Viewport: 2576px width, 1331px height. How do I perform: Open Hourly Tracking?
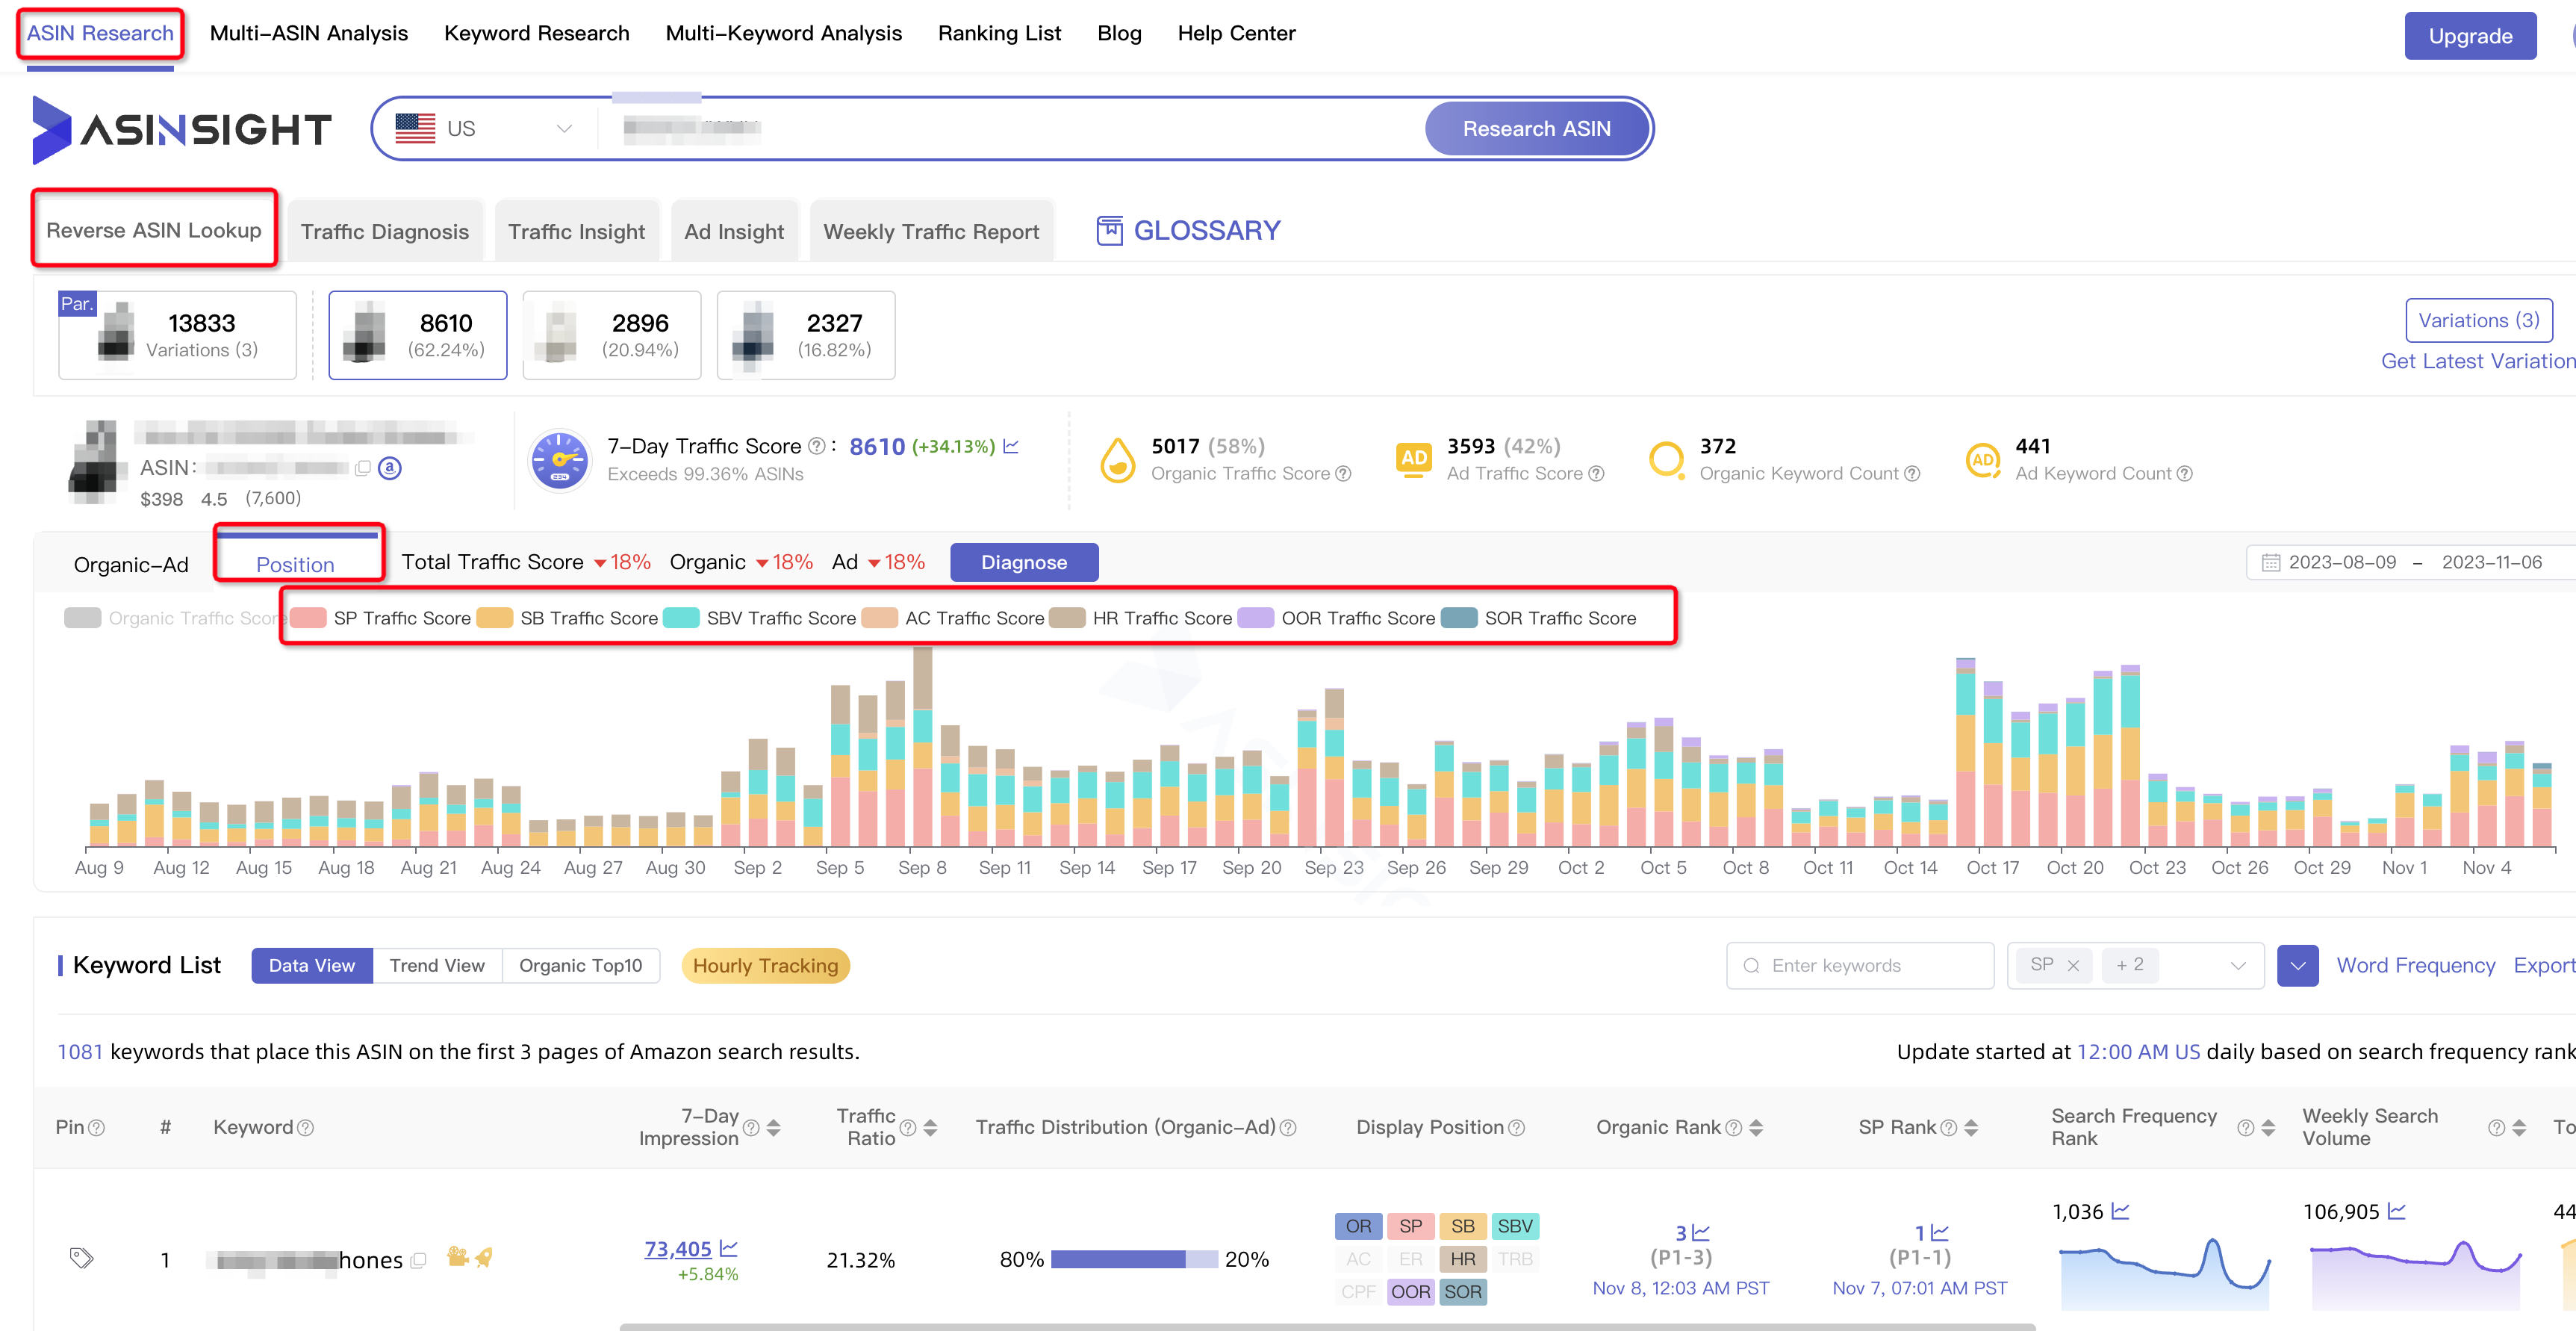tap(765, 965)
